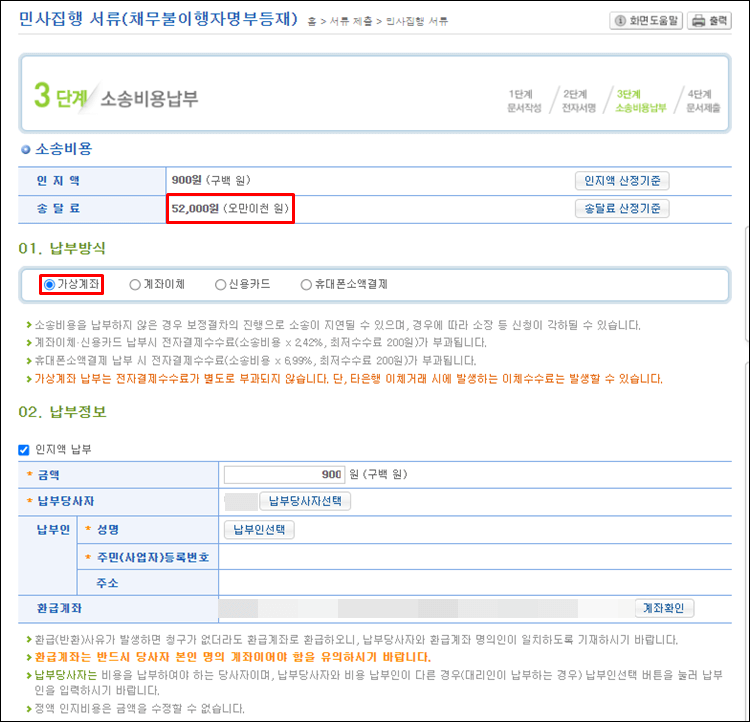This screenshot has height=722, width=750.
Task: Click the info icon in 화면도움말
Action: [620, 21]
